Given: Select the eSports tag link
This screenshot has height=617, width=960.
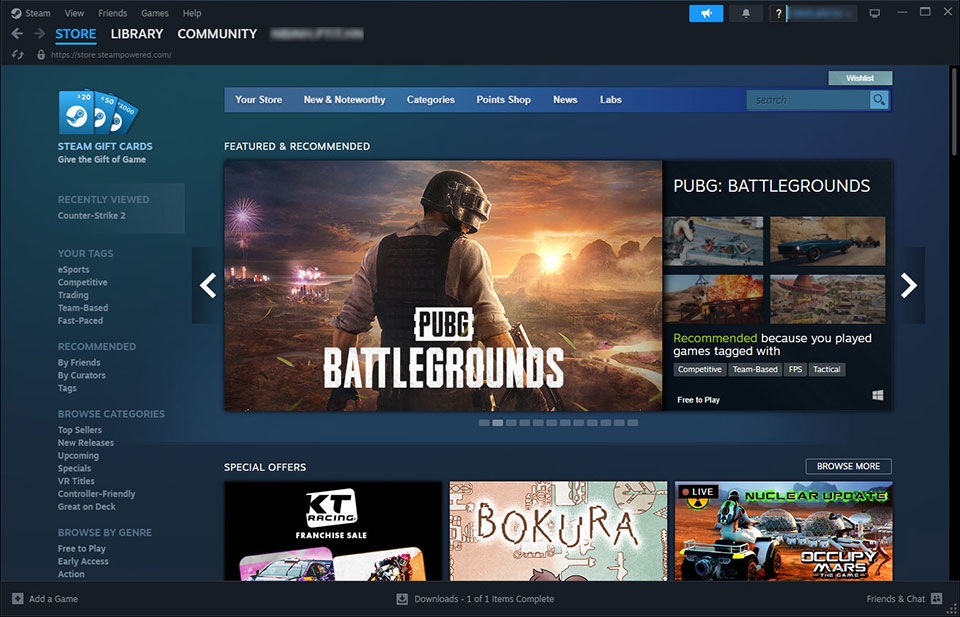Looking at the screenshot, I should (73, 269).
